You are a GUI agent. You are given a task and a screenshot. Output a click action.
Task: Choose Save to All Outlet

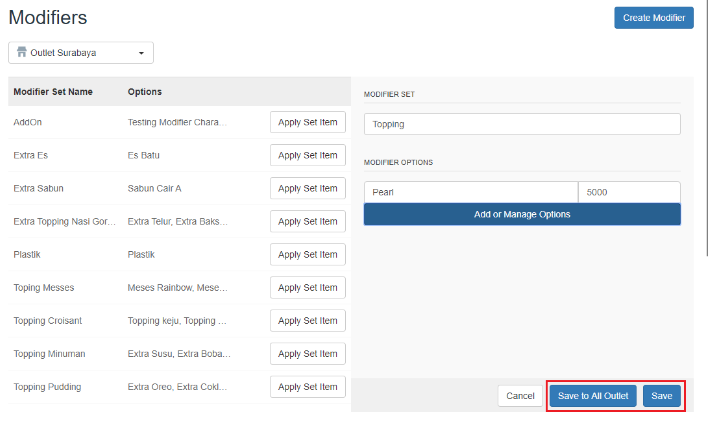coord(592,396)
